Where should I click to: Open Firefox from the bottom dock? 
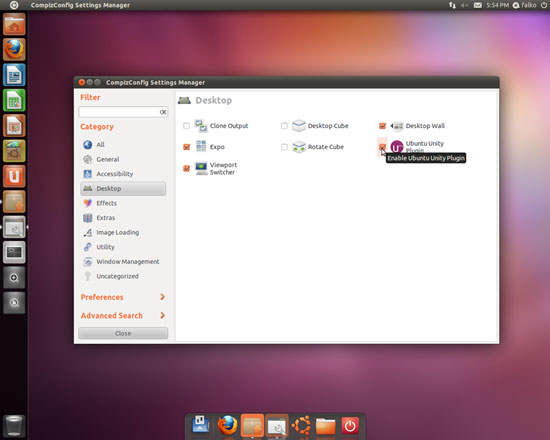227,425
